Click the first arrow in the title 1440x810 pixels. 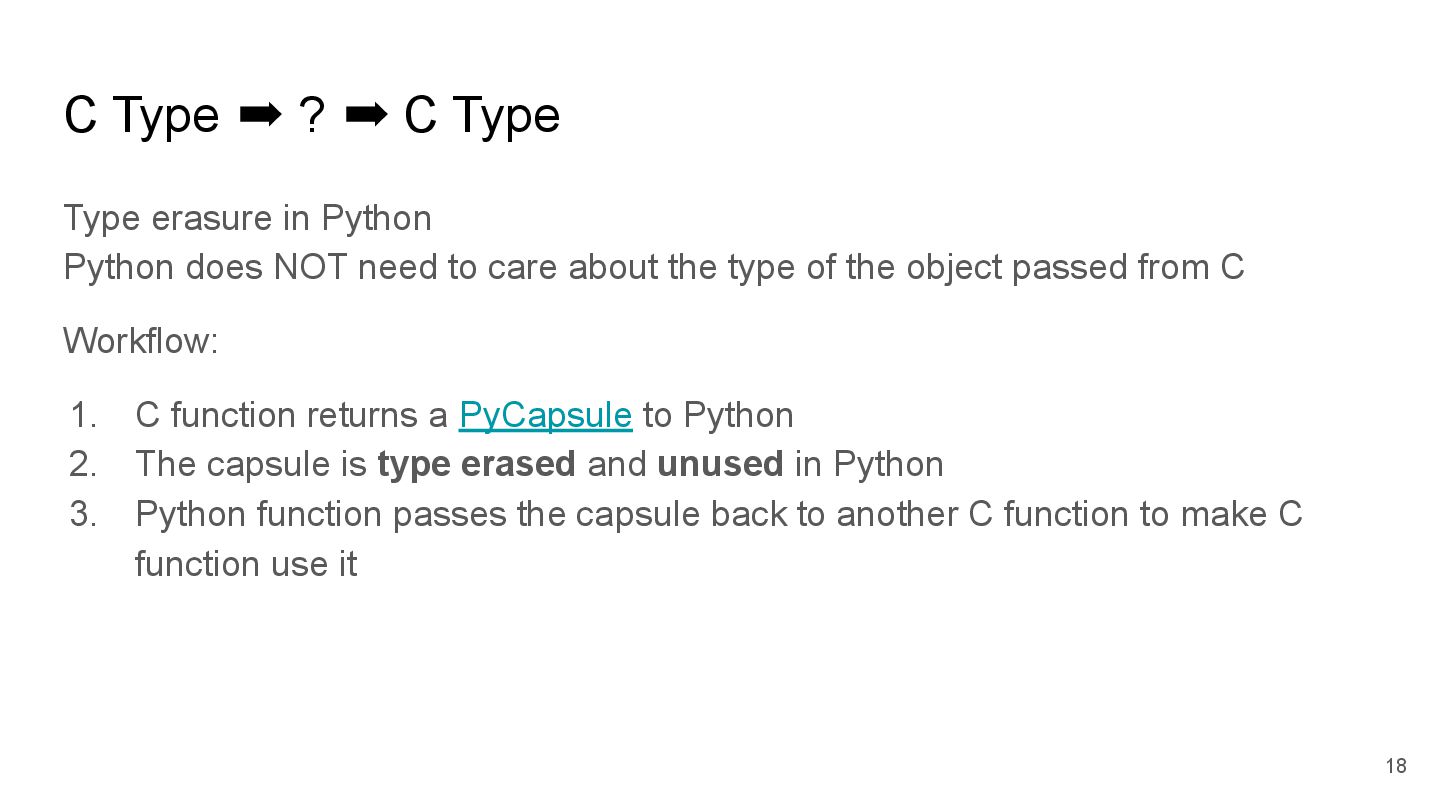point(260,116)
